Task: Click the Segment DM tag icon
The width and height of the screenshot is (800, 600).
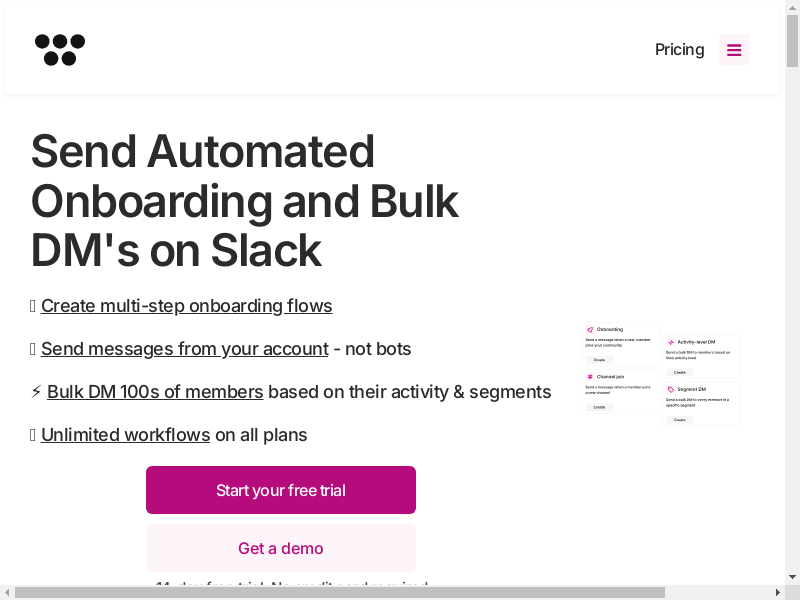Action: point(671,389)
